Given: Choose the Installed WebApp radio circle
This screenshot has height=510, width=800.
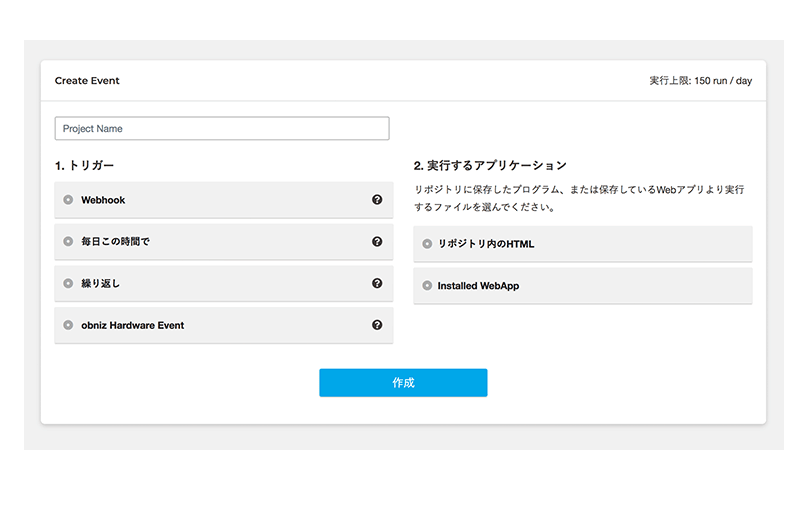Looking at the screenshot, I should (x=427, y=286).
